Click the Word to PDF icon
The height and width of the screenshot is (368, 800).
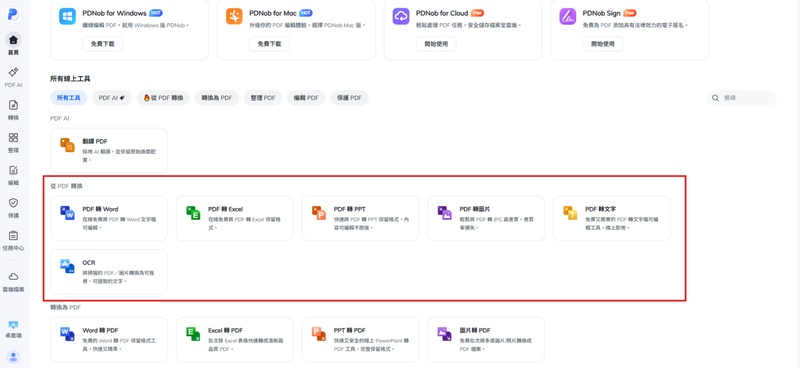click(x=67, y=334)
